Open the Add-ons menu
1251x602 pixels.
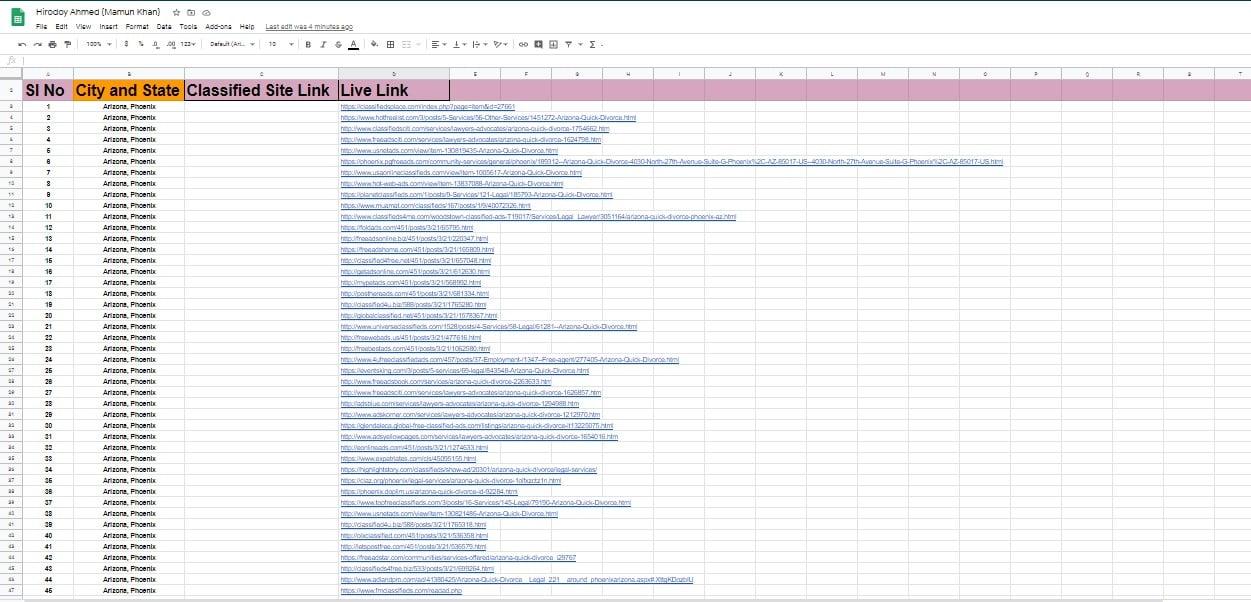[219, 27]
